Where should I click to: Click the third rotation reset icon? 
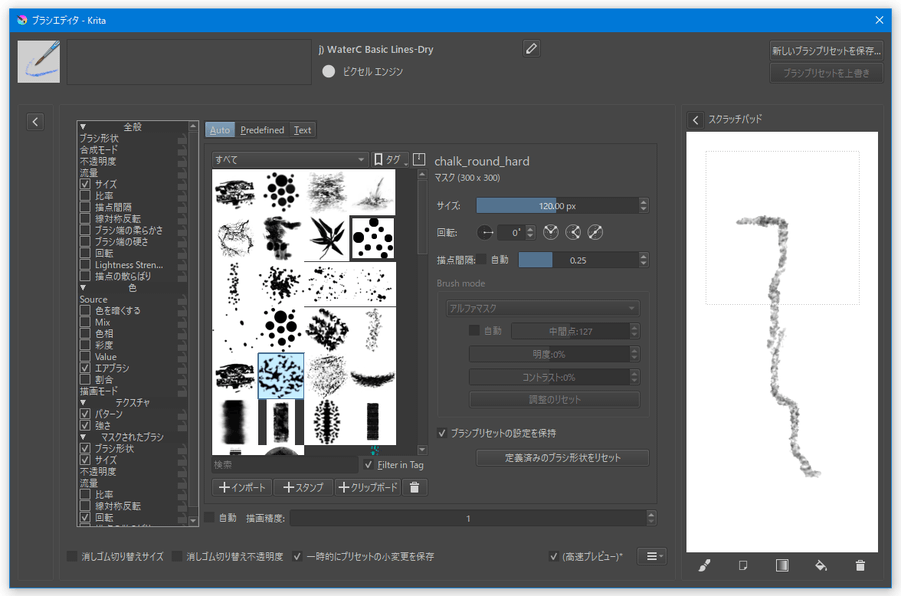click(x=595, y=232)
